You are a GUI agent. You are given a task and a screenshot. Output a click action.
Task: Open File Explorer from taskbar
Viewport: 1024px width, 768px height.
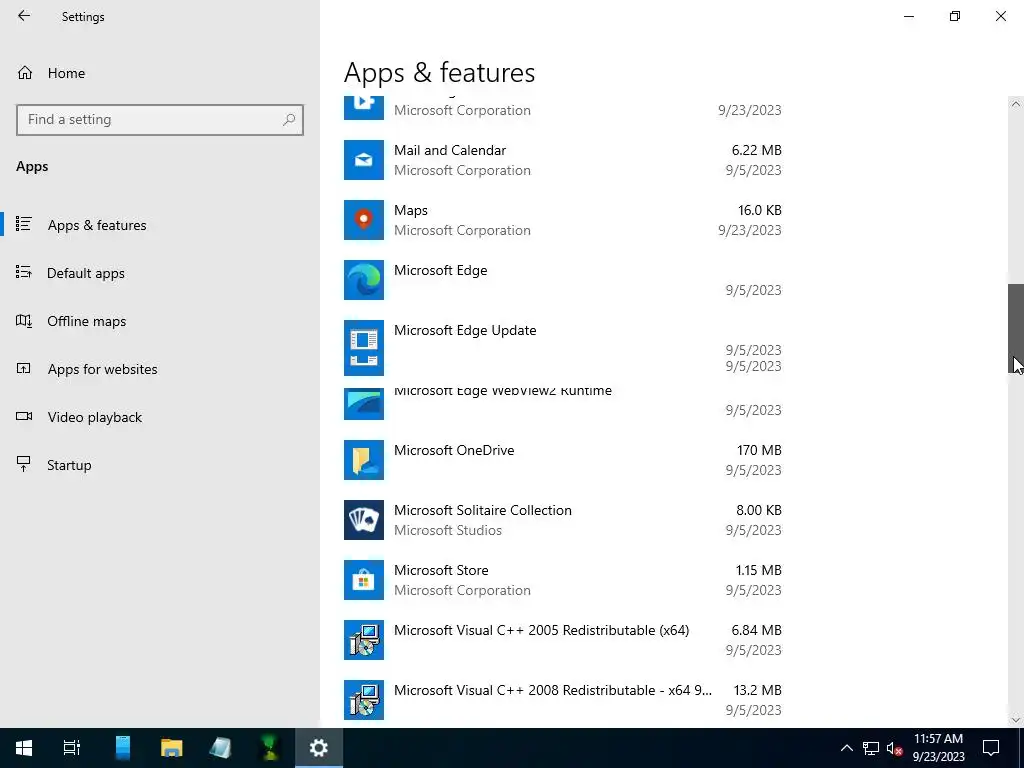click(x=172, y=748)
